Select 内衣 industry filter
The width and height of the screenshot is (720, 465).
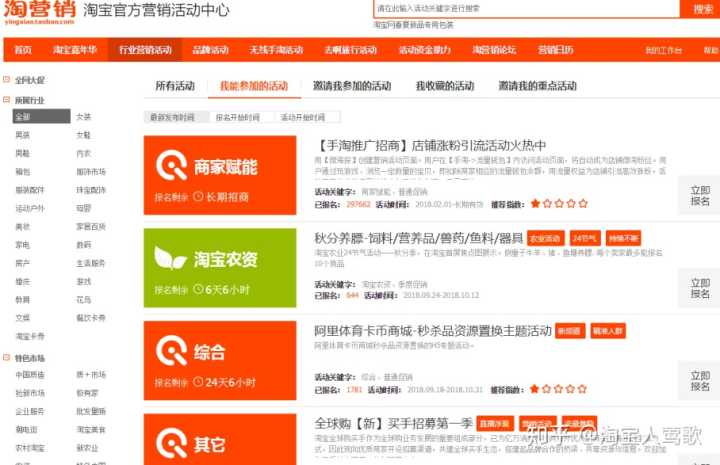(84, 153)
